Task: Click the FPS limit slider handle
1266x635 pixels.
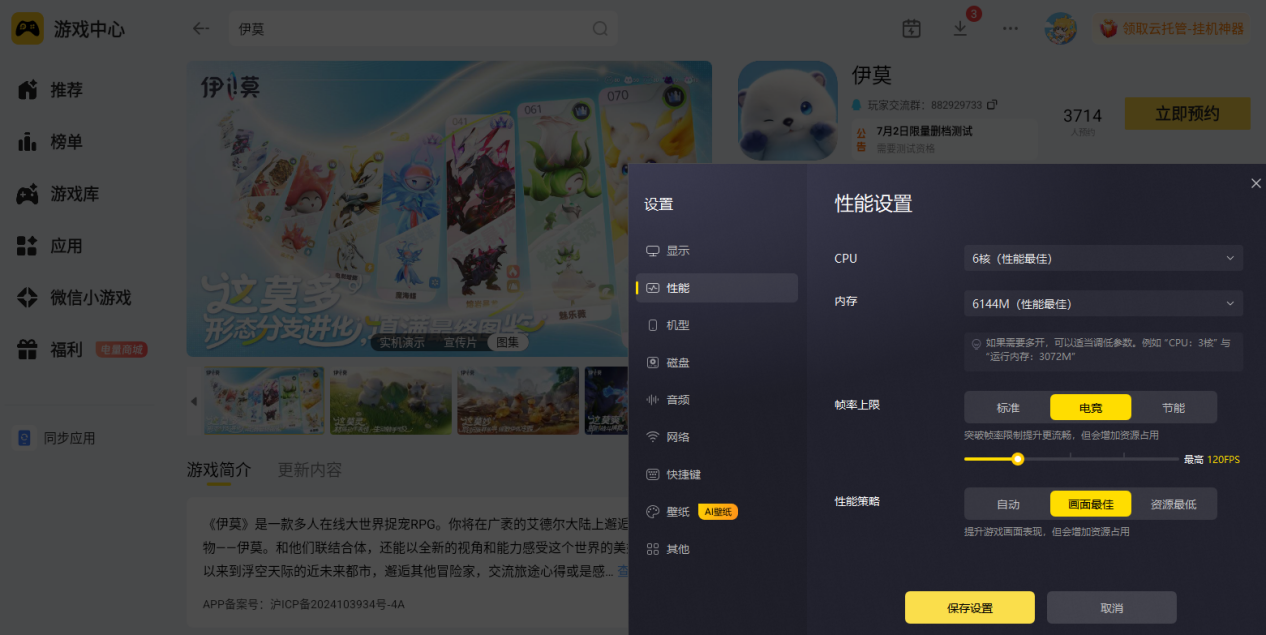Action: (x=1018, y=459)
